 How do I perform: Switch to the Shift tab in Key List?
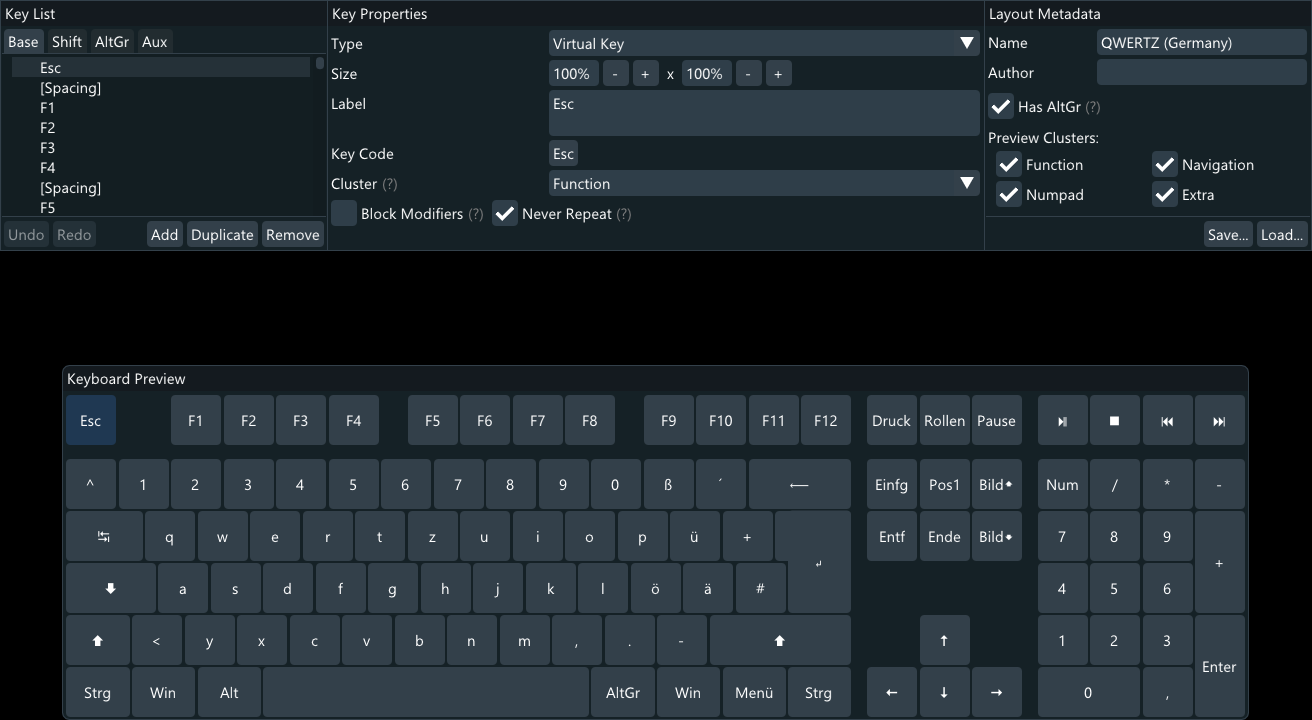point(66,41)
